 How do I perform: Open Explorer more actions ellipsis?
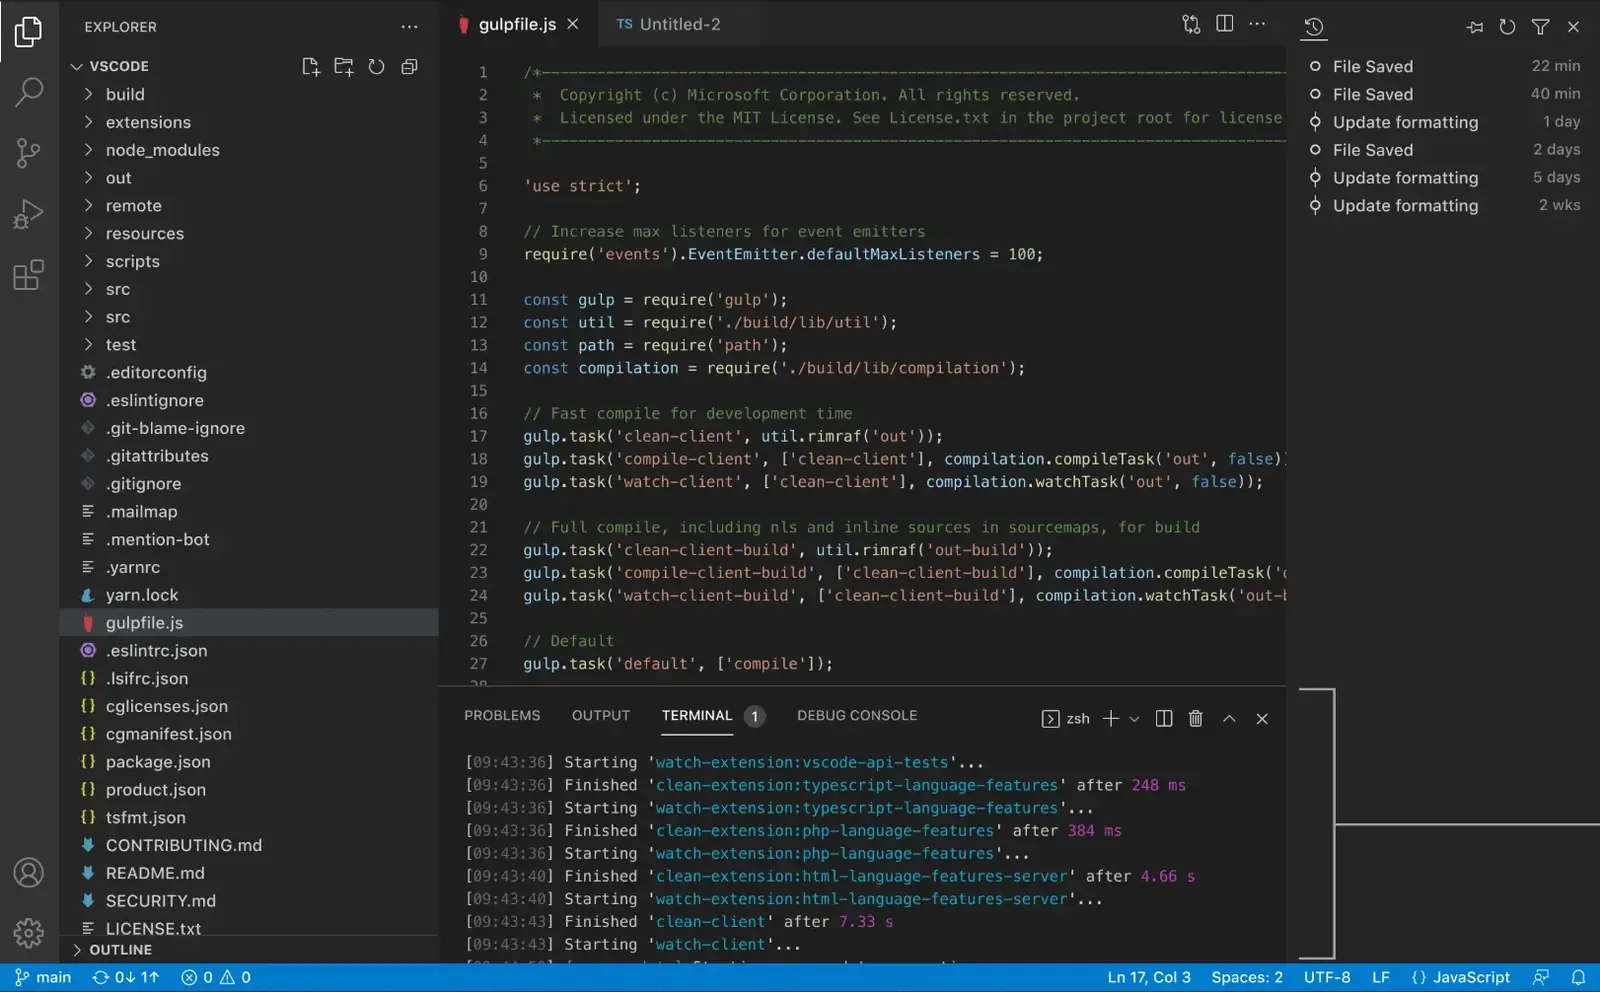click(x=409, y=27)
